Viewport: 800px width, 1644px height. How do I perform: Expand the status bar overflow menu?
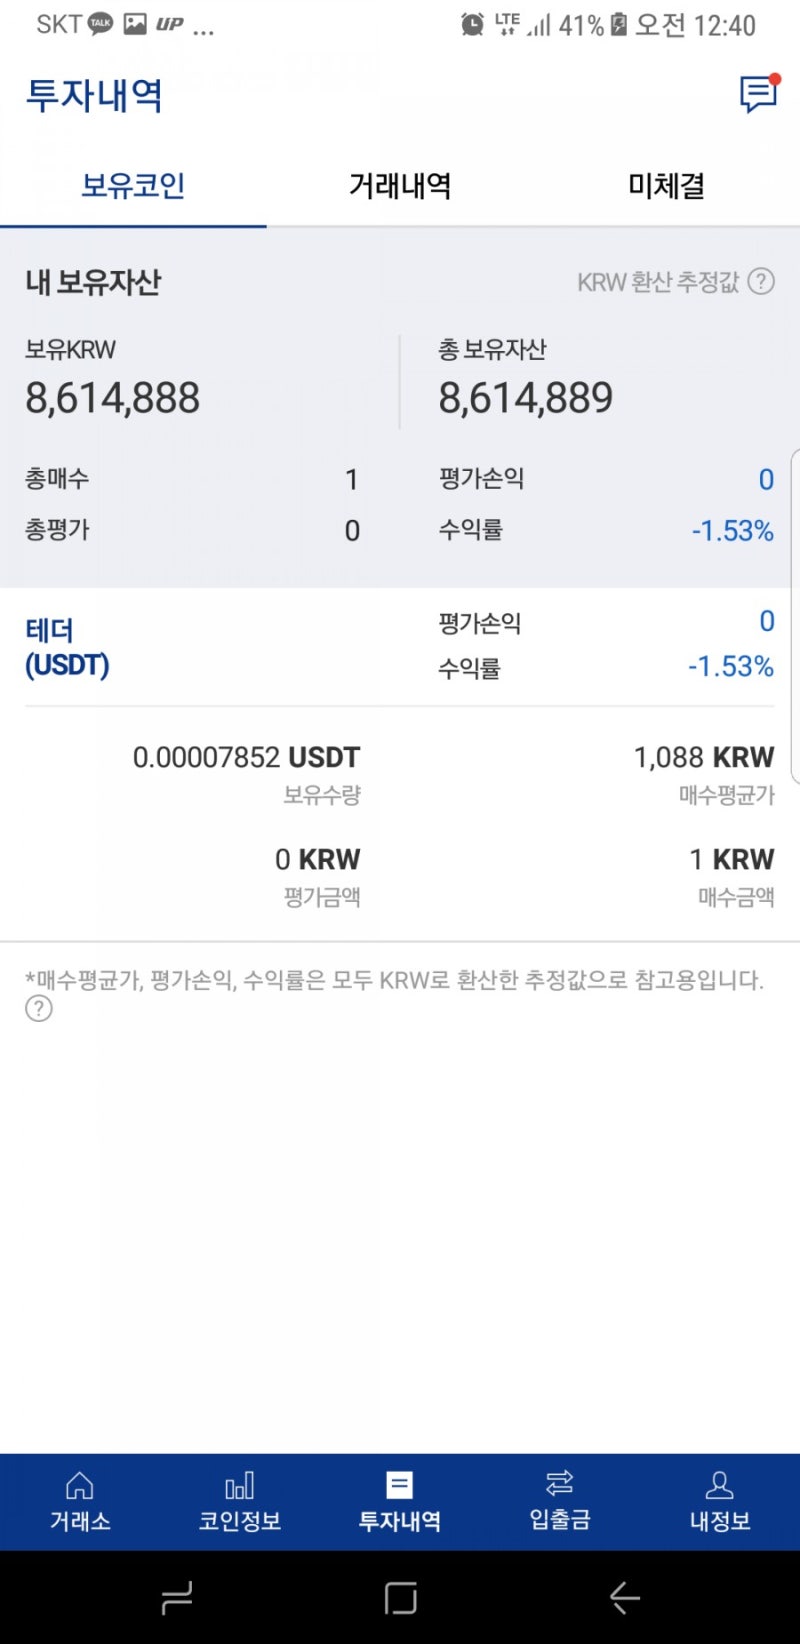204,27
